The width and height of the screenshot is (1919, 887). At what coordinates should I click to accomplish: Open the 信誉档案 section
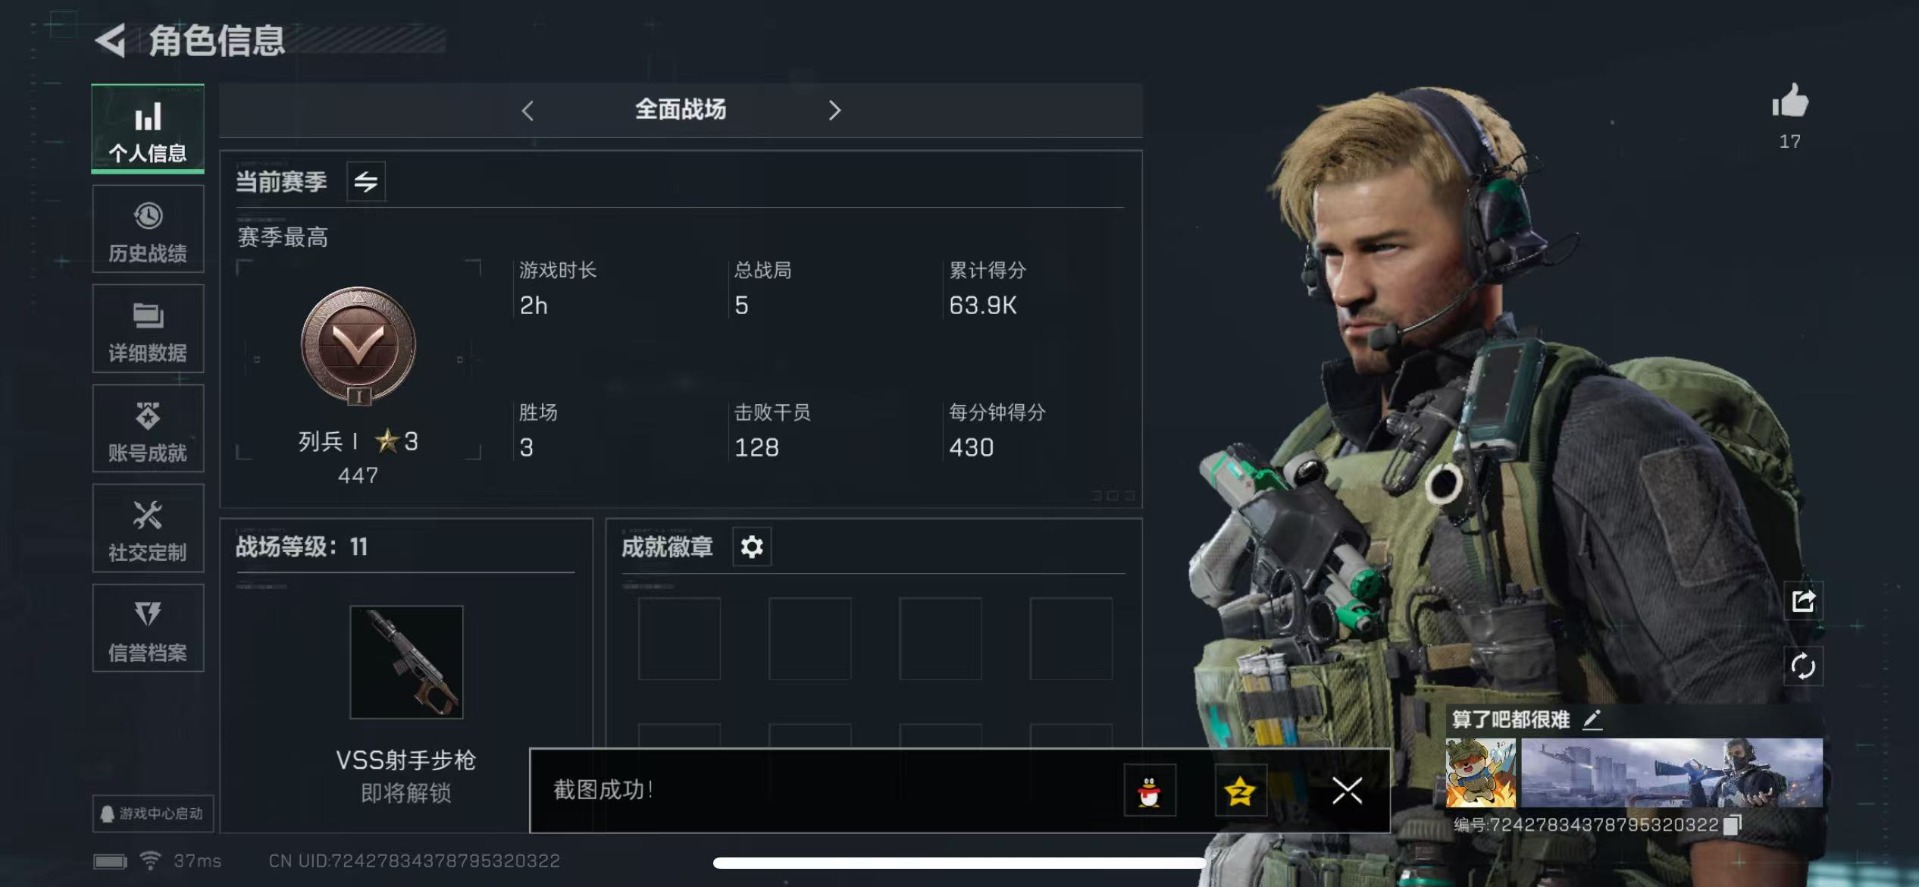click(x=148, y=629)
